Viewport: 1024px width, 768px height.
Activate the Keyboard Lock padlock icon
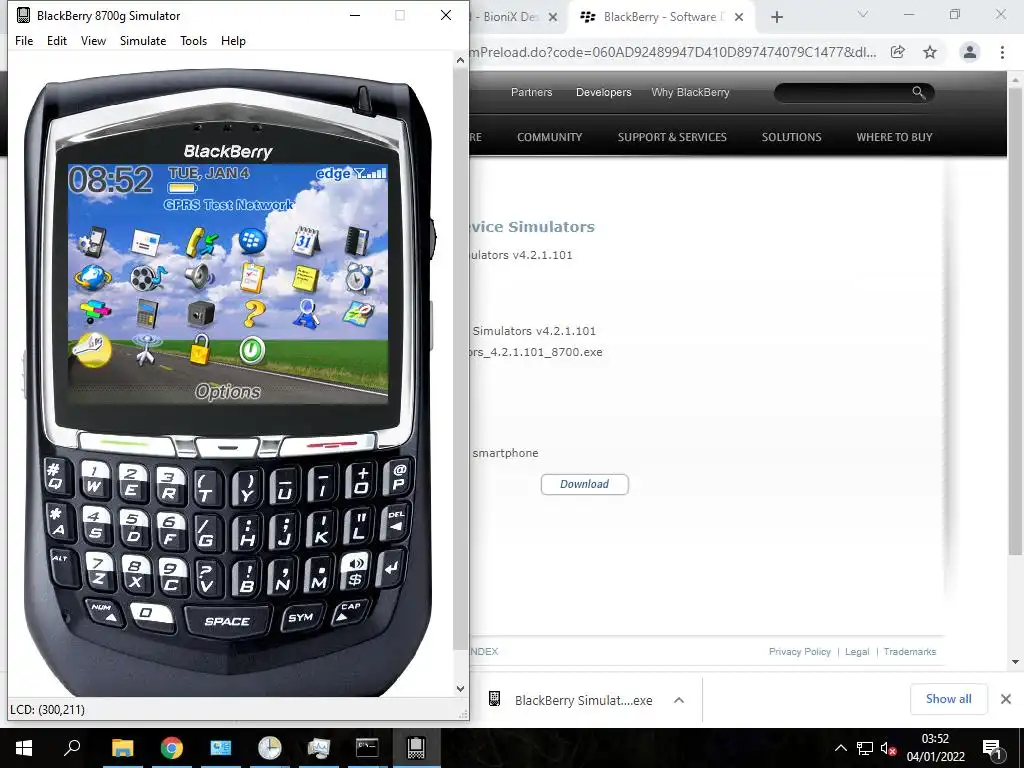[x=200, y=349]
